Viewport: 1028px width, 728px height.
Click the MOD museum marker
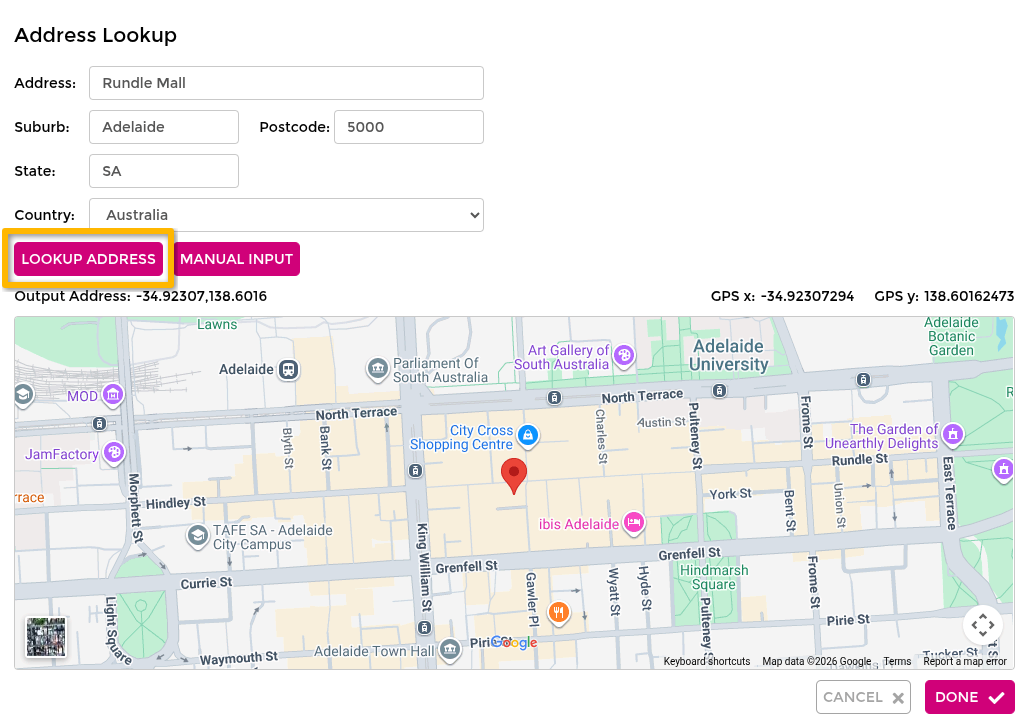point(113,395)
